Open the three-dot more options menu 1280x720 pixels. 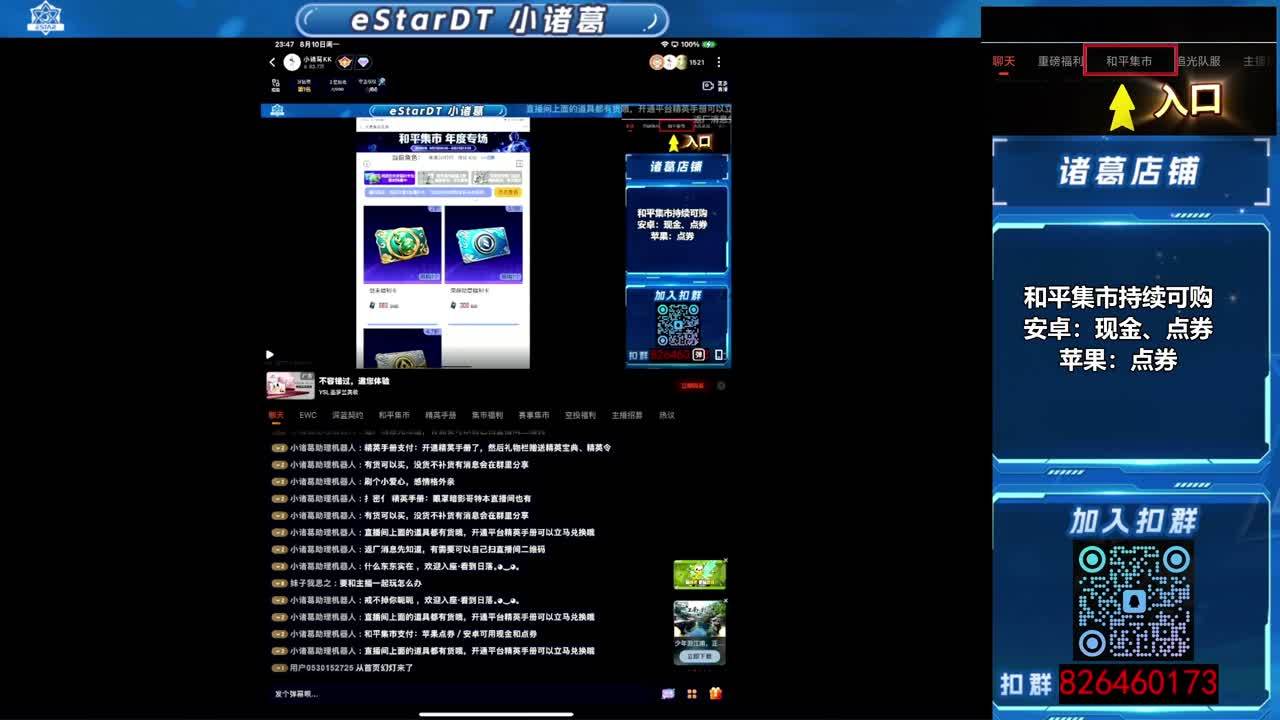718,62
